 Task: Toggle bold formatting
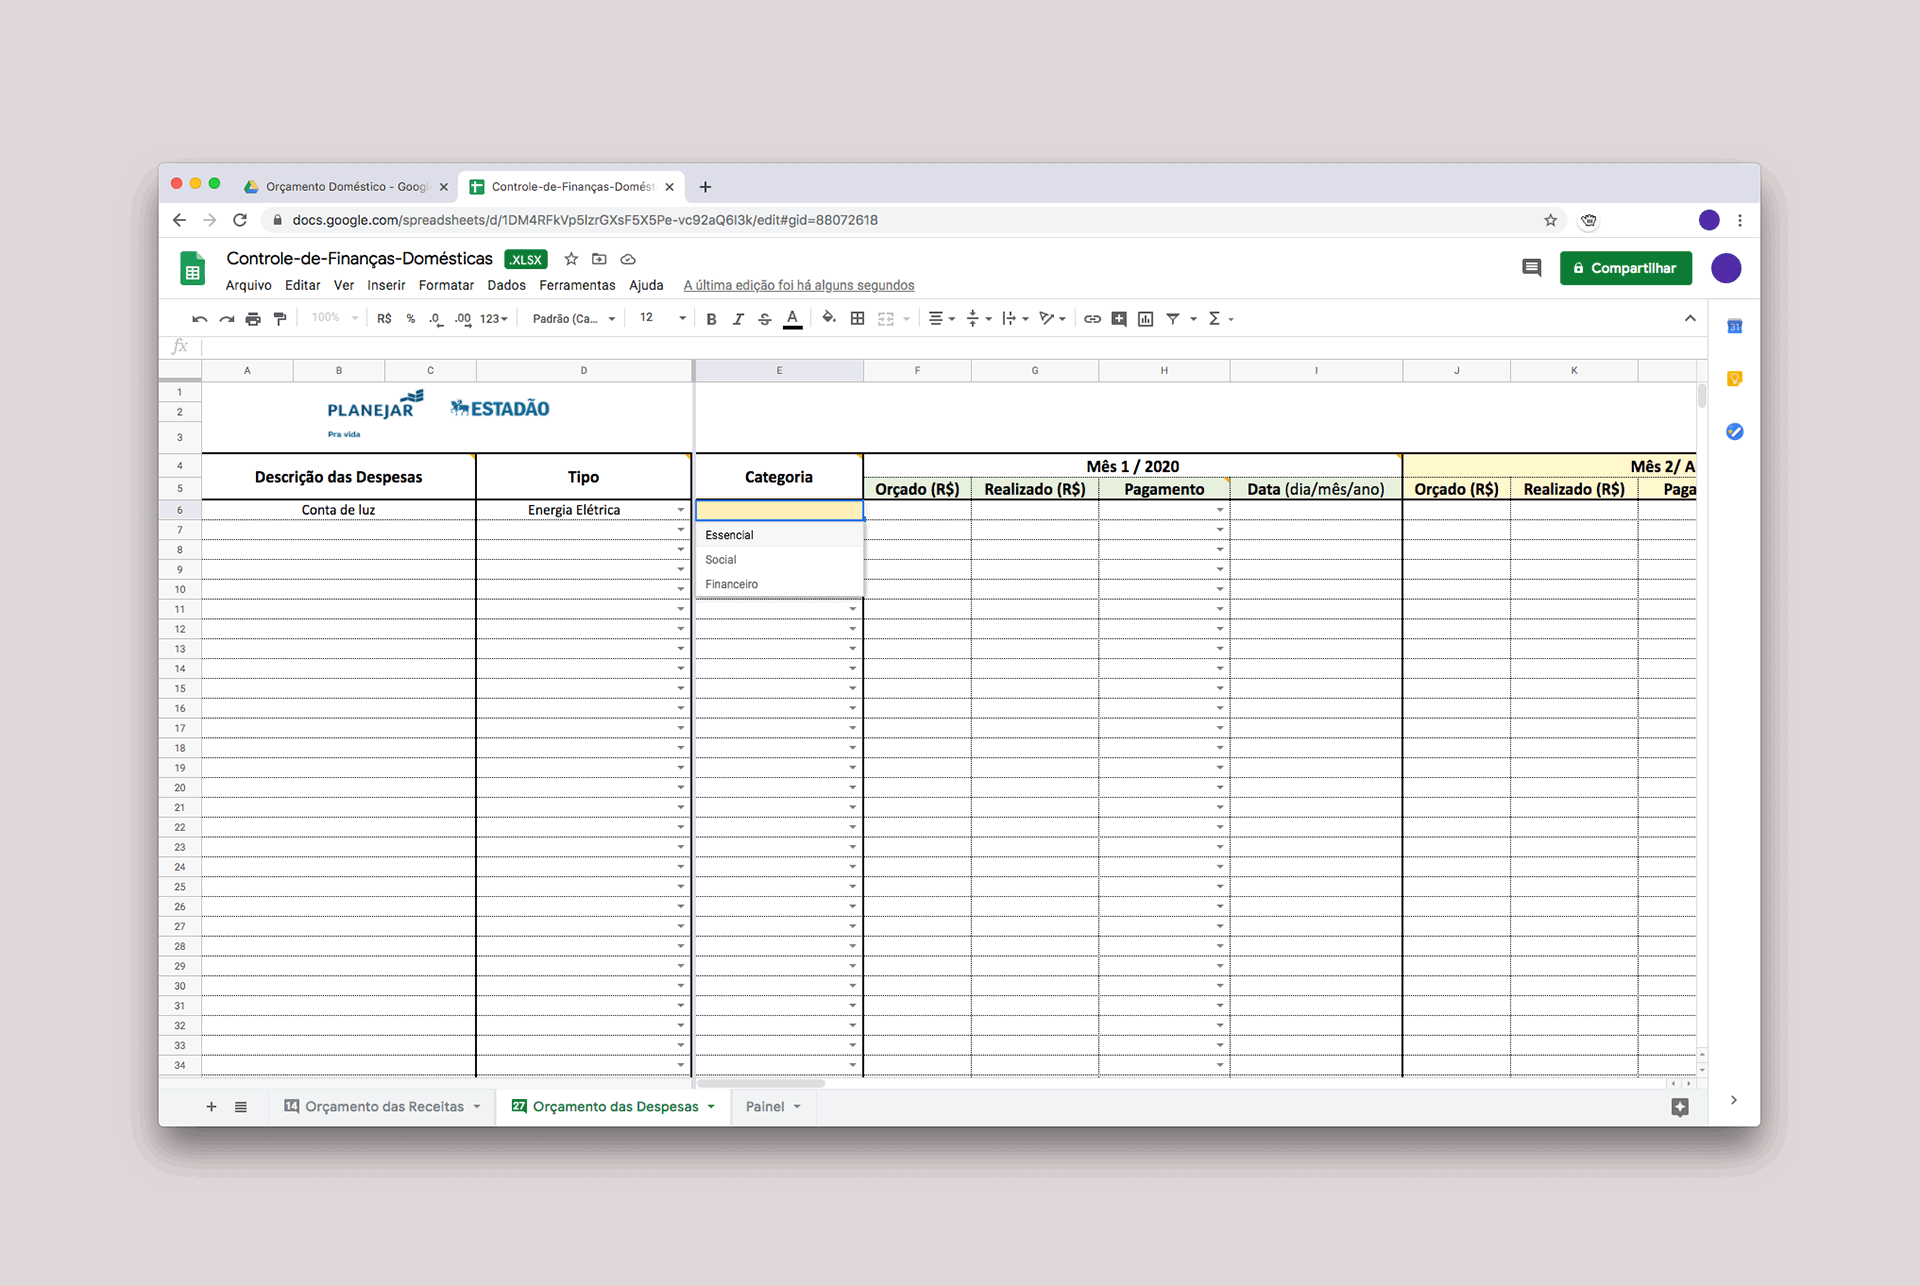(x=711, y=319)
